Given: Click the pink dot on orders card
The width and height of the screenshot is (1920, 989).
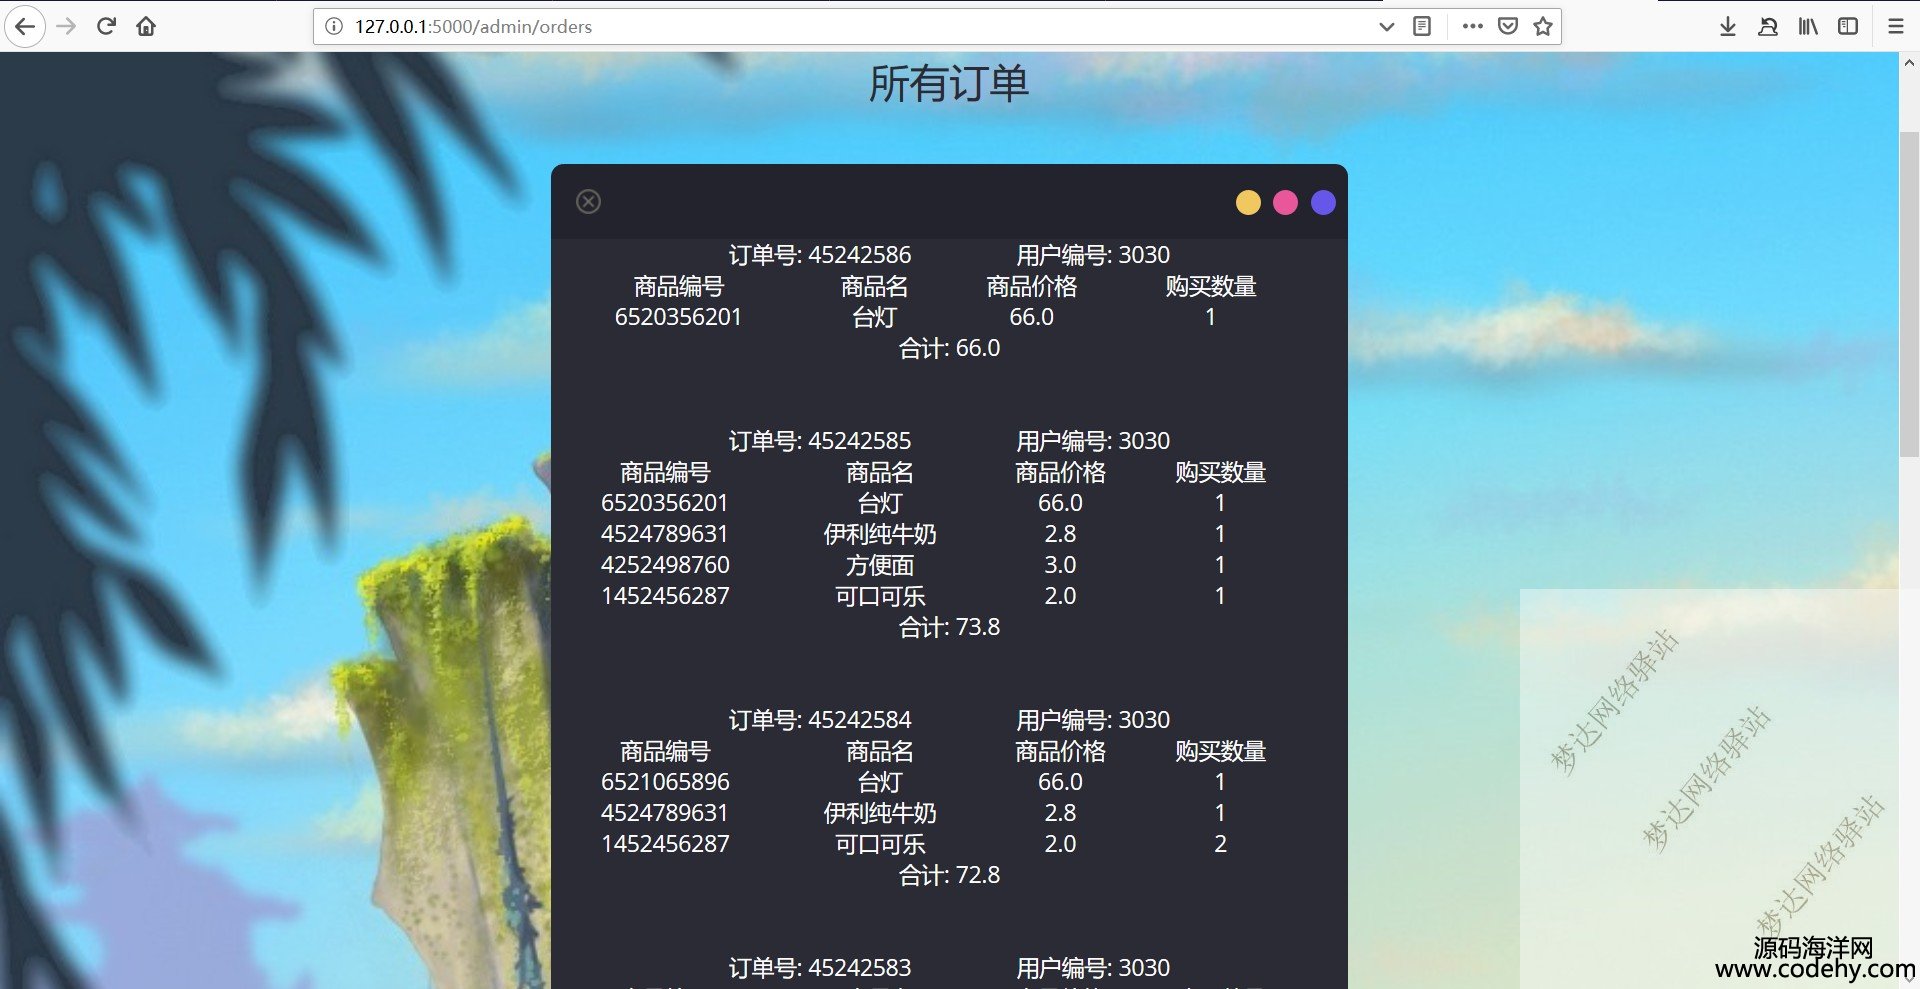Looking at the screenshot, I should 1285,203.
